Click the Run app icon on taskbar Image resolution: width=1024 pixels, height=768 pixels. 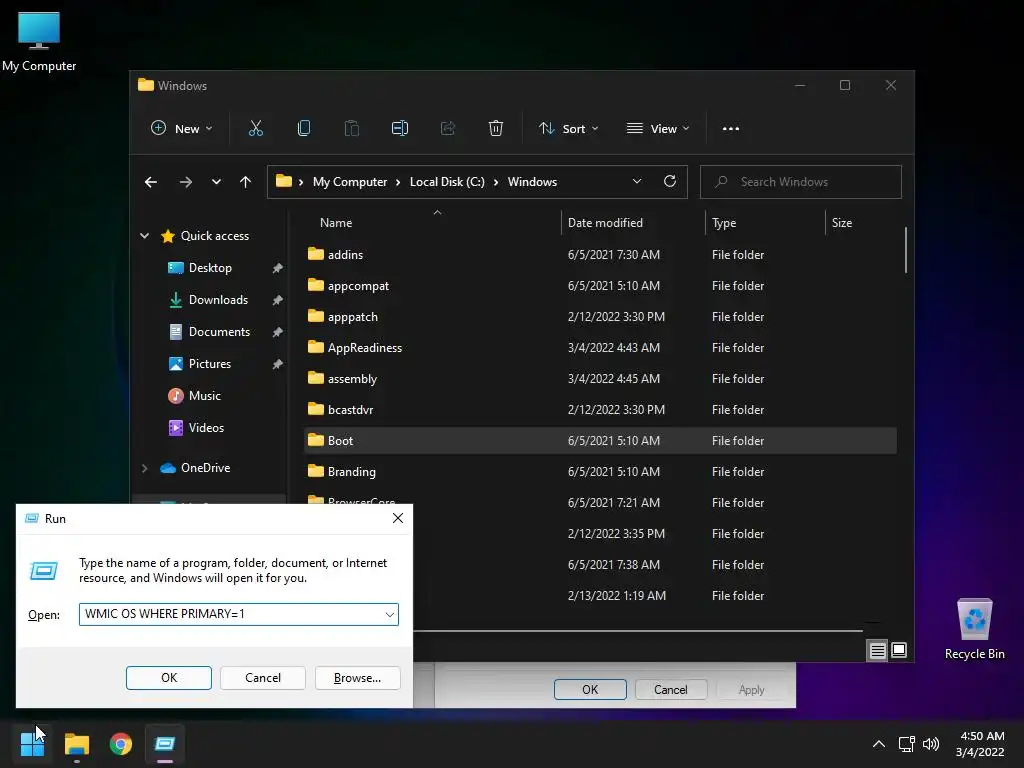(x=165, y=744)
